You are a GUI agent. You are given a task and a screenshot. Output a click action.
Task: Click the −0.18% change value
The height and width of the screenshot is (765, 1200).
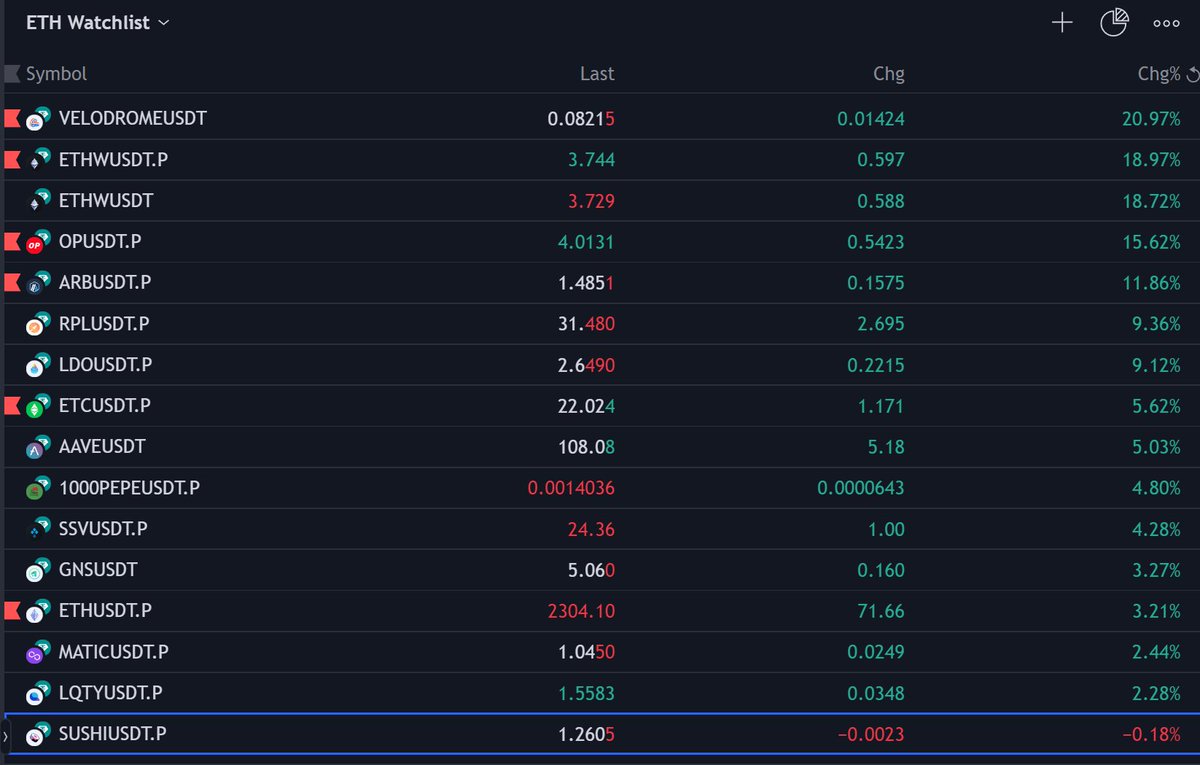1151,733
